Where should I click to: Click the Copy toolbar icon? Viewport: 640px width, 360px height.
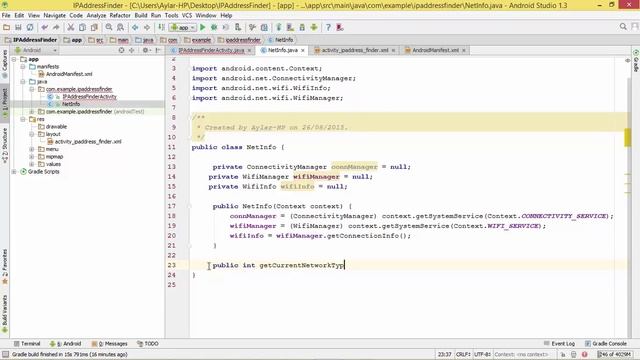(x=82, y=27)
